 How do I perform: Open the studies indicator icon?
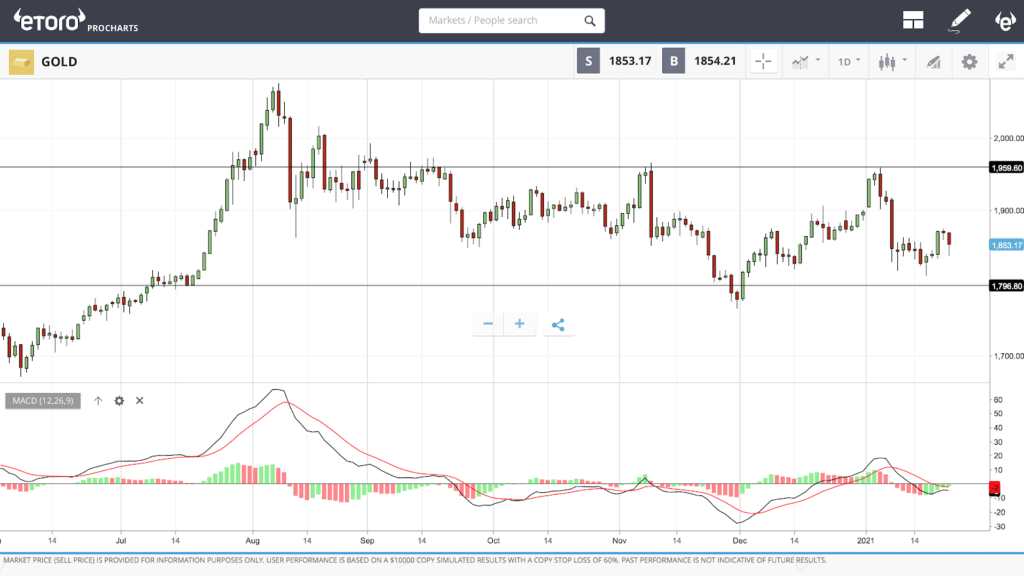point(934,62)
